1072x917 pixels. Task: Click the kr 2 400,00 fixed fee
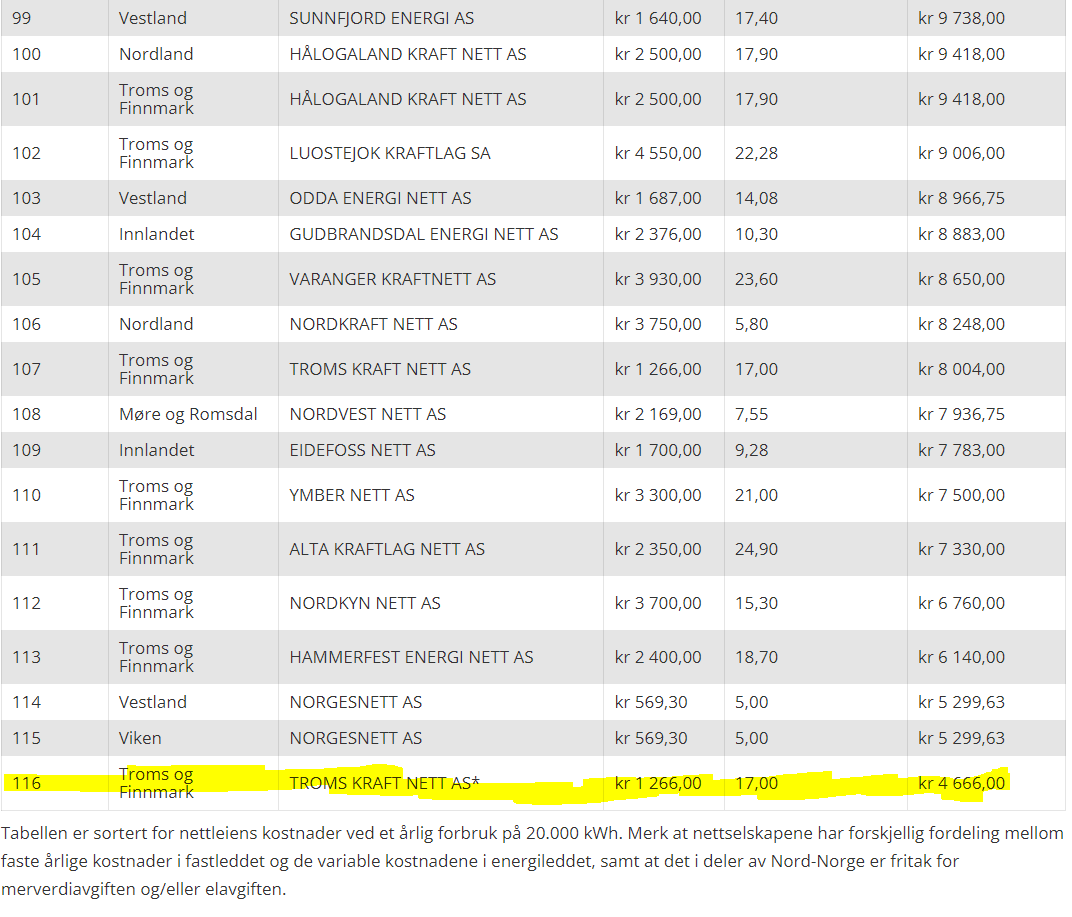pyautogui.click(x=658, y=657)
